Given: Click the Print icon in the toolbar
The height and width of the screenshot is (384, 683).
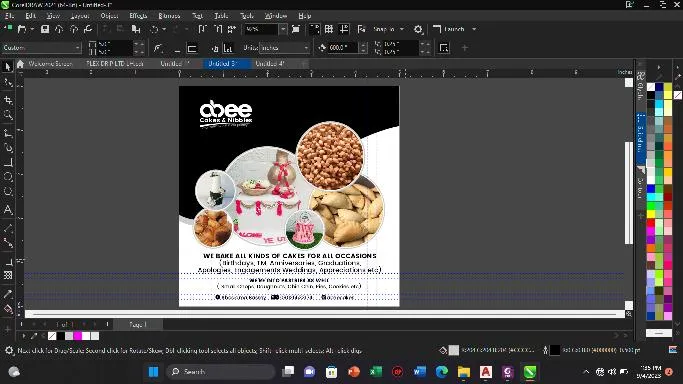Looking at the screenshot, I should point(88,29).
